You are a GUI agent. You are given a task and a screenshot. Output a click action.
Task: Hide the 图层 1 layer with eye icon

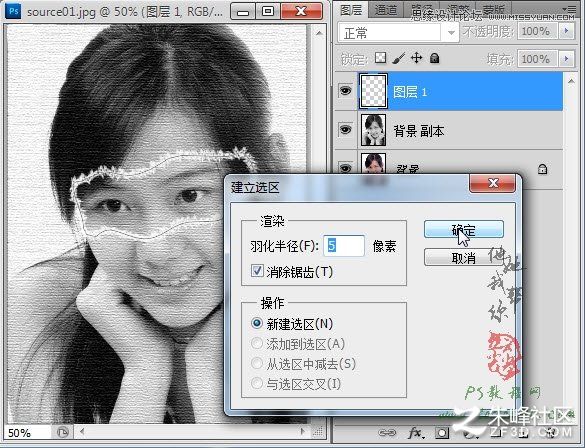coord(345,91)
